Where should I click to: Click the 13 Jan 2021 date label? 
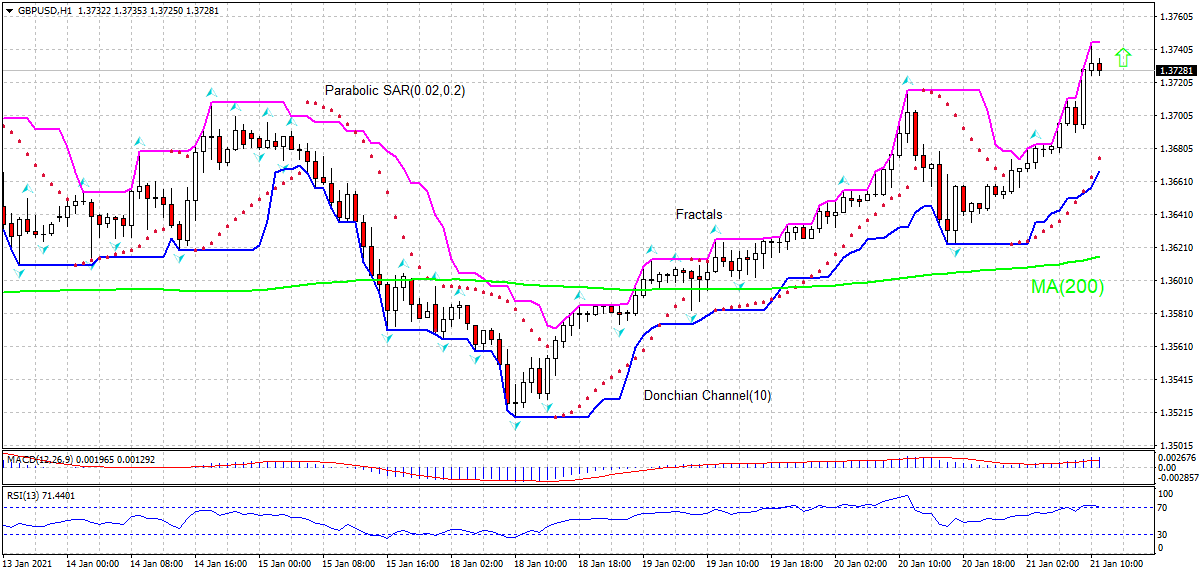point(27,564)
